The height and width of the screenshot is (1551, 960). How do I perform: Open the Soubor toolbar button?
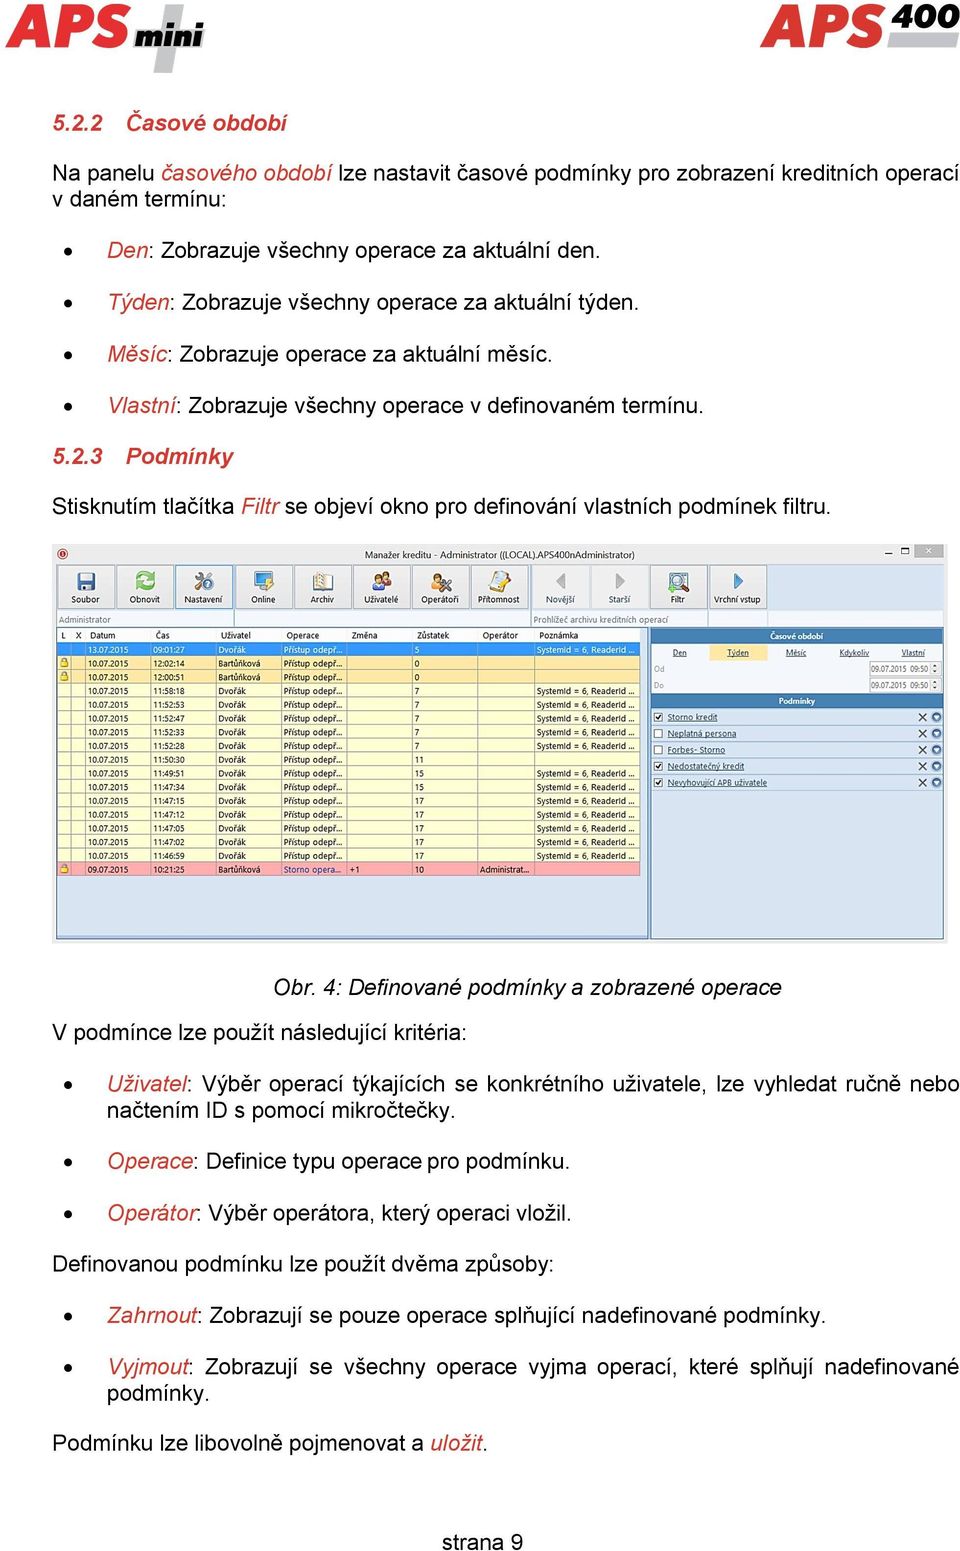[85, 587]
